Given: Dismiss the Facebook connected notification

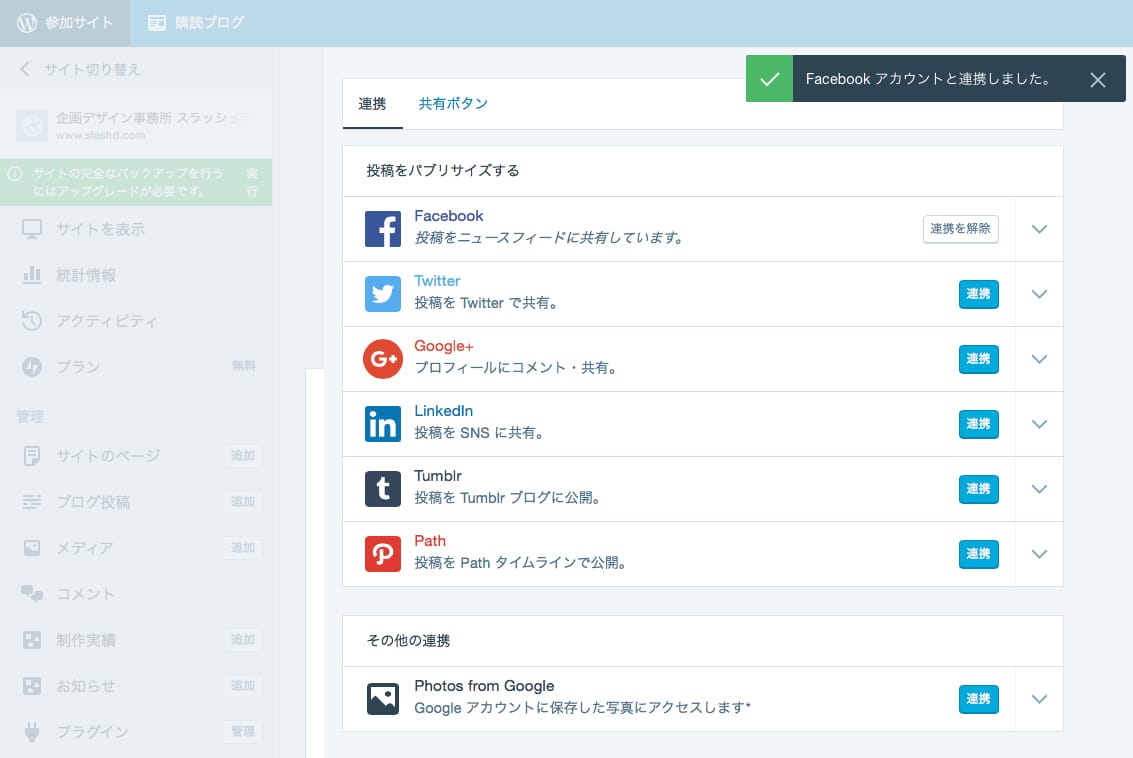Looking at the screenshot, I should [x=1098, y=79].
